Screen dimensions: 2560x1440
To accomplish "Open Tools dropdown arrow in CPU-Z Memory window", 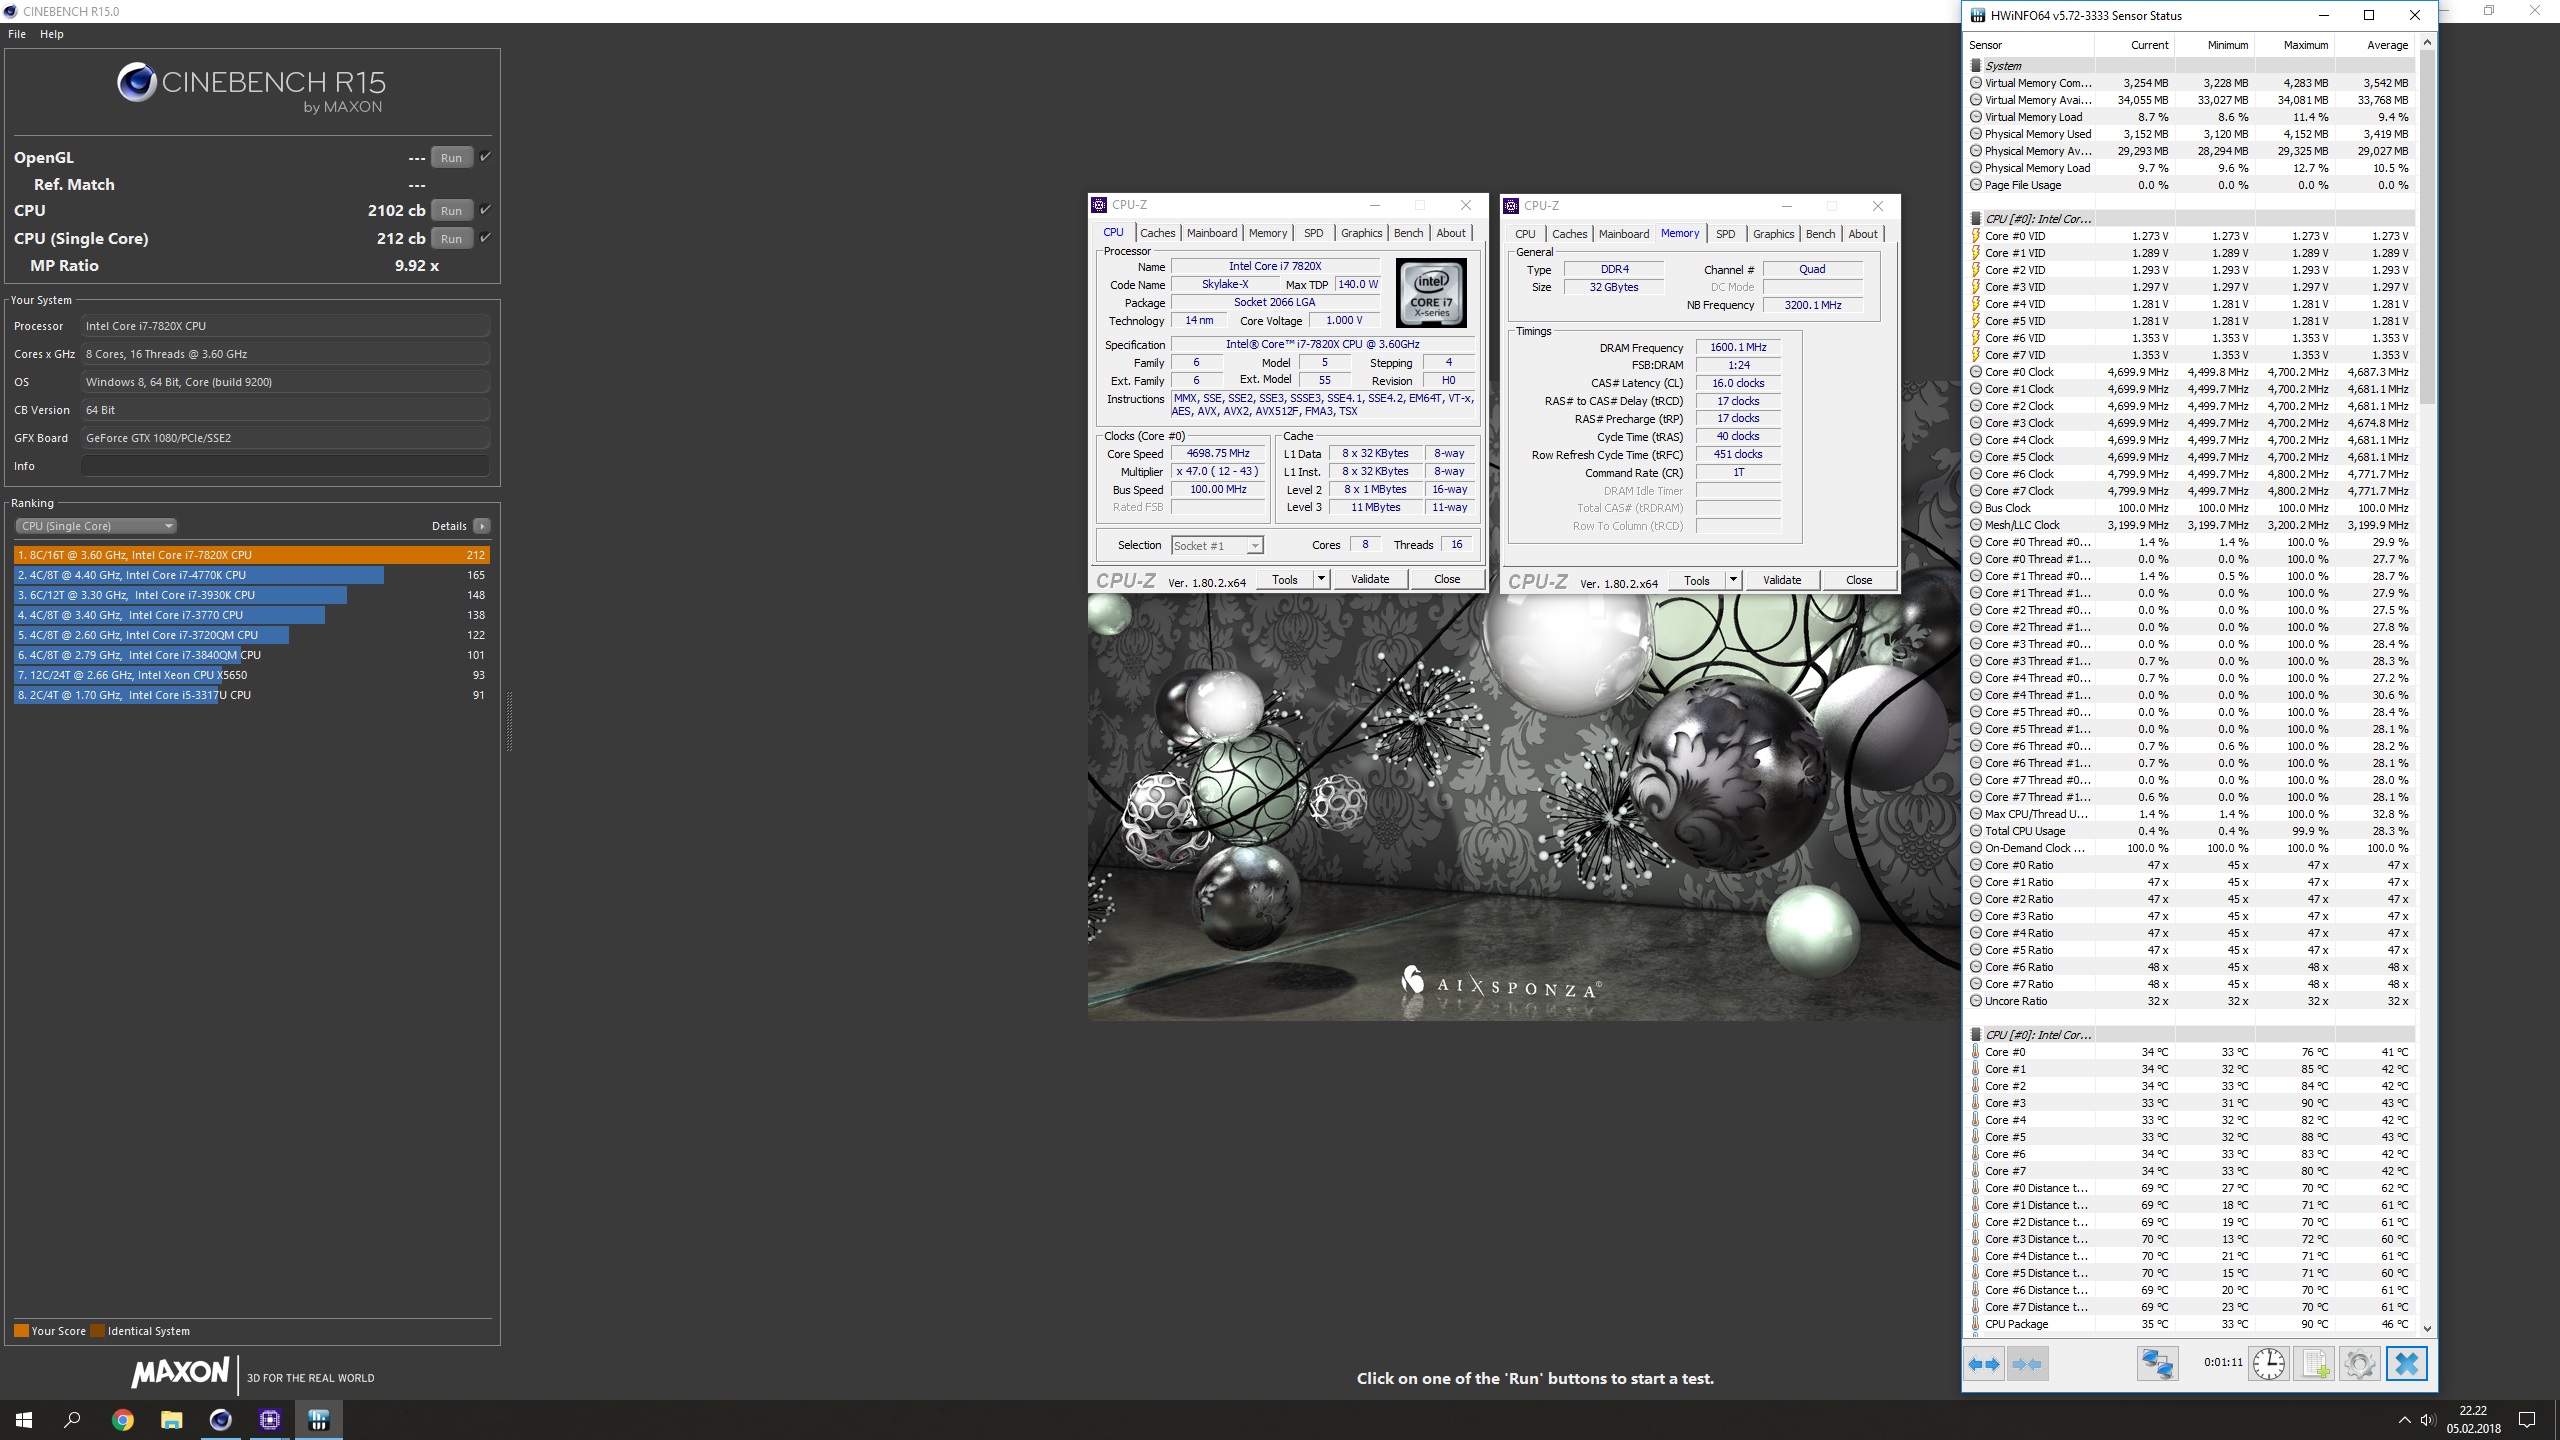I will pos(1733,580).
